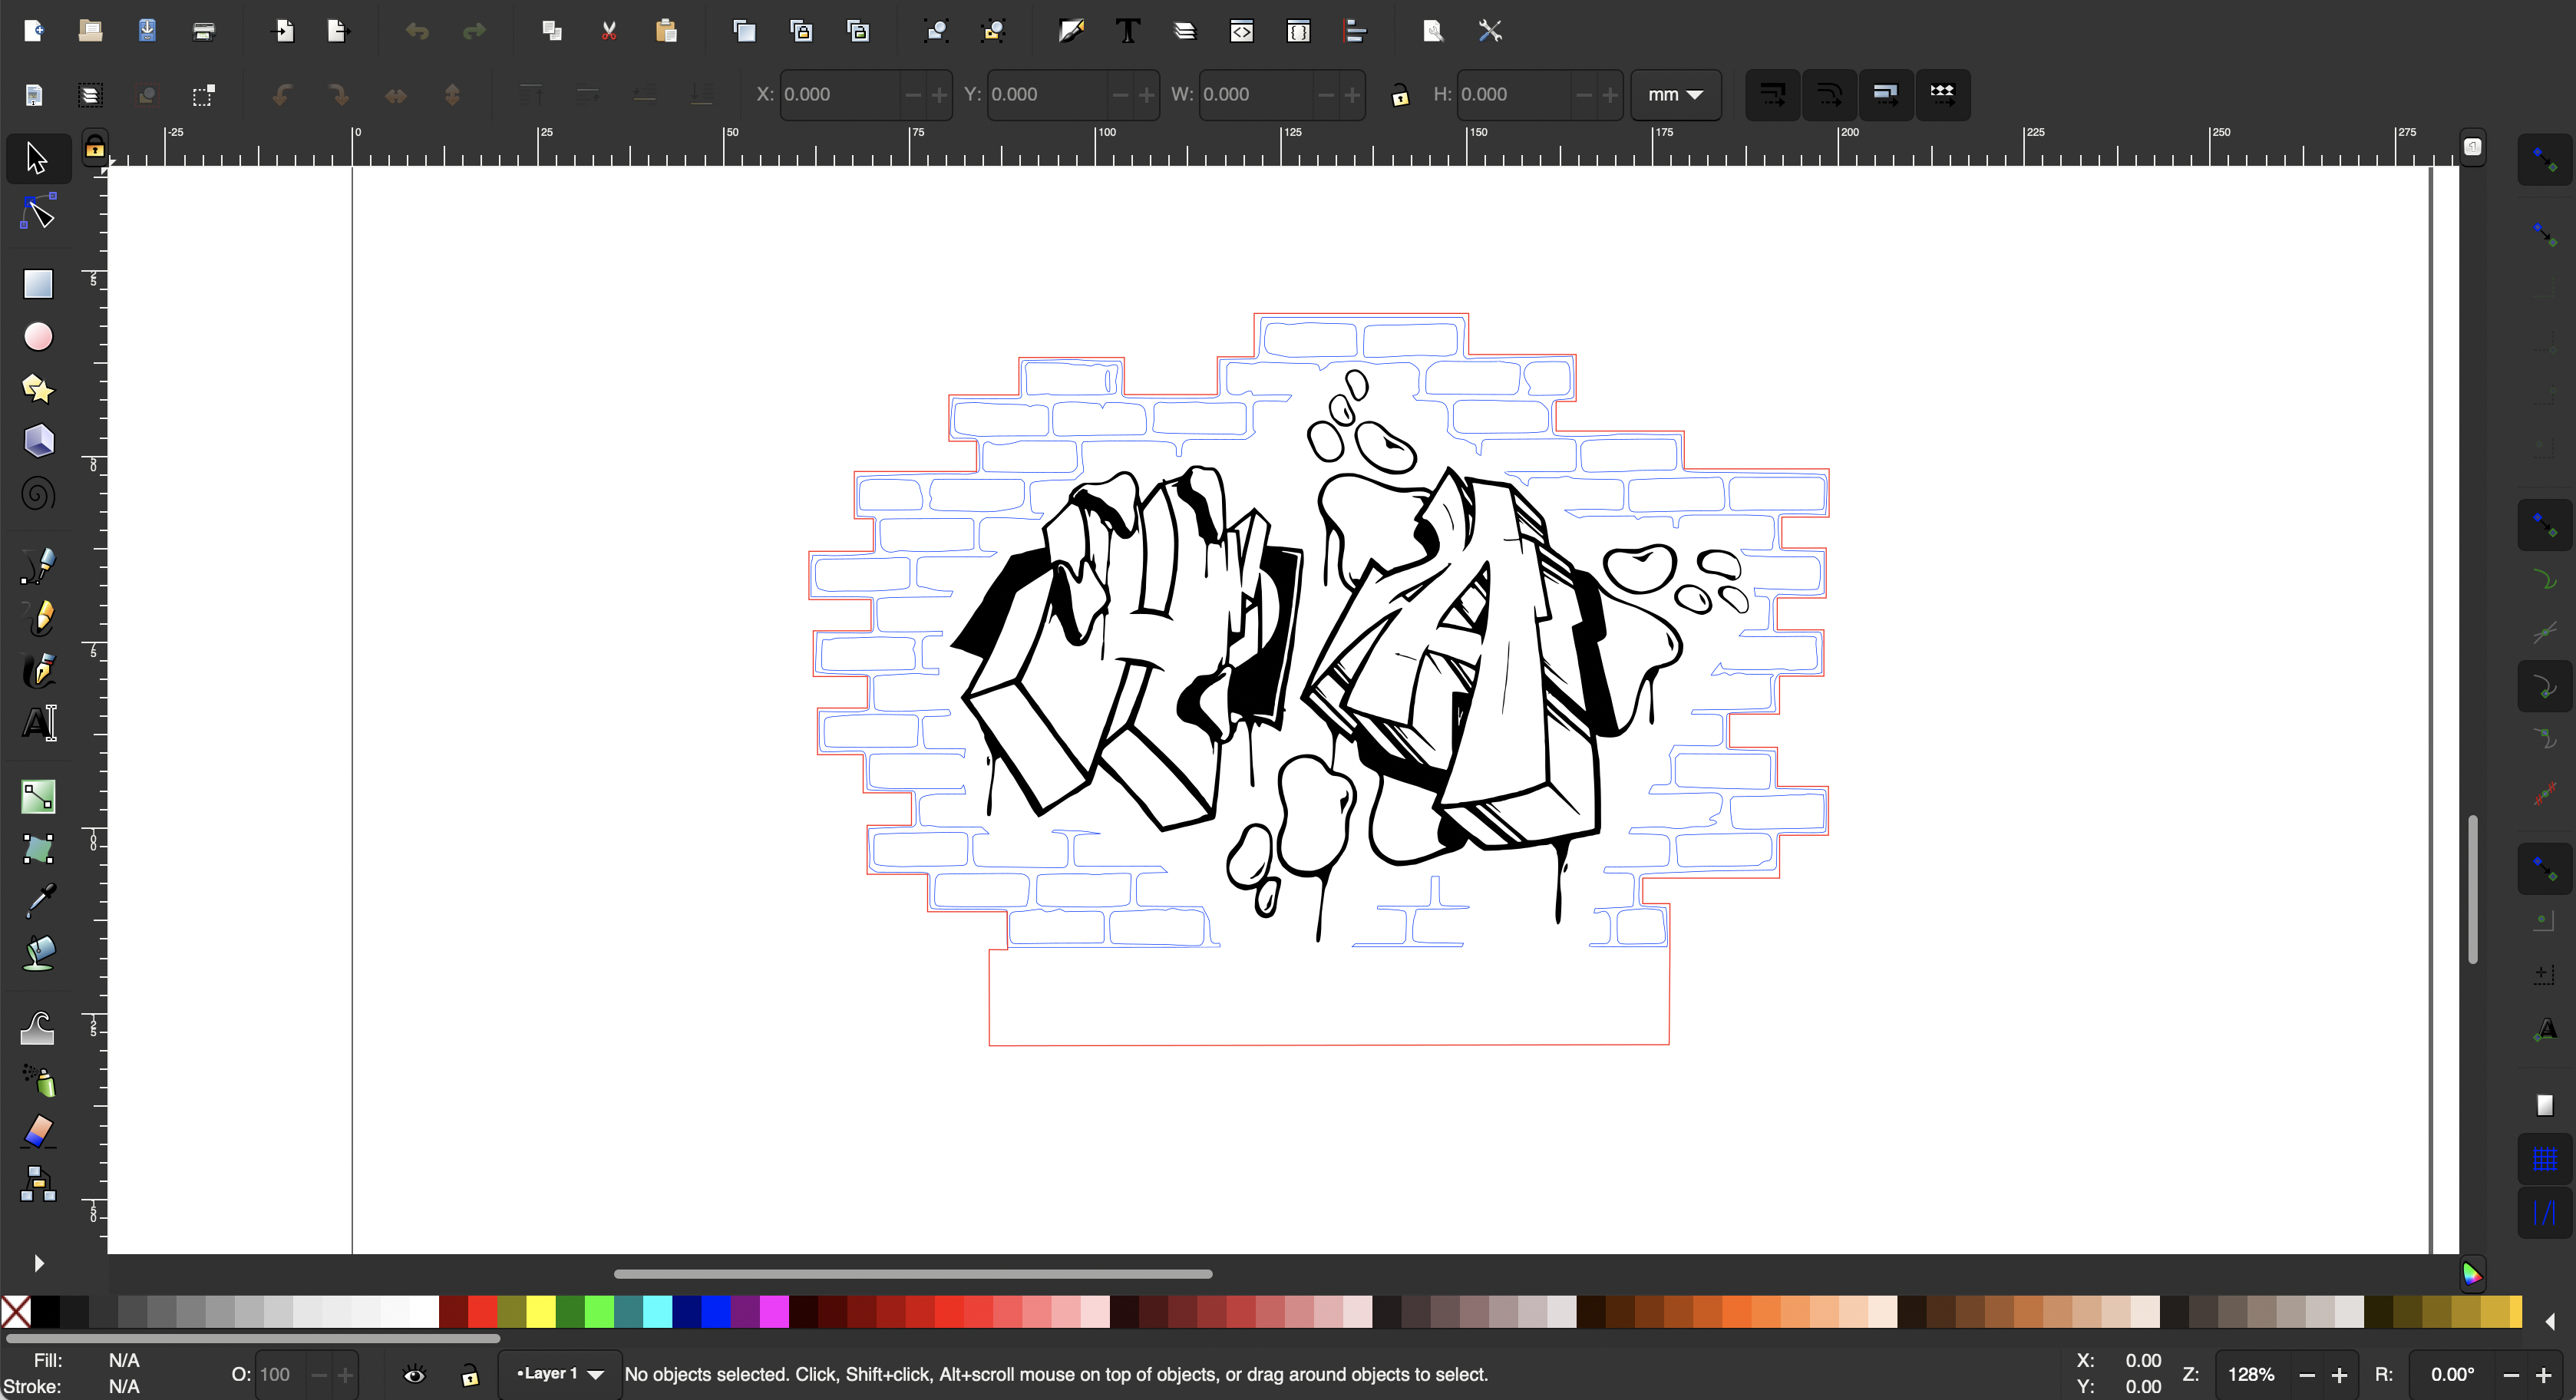The height and width of the screenshot is (1400, 2576).
Task: Toggle the width/height lock ratio
Action: [x=1400, y=95]
